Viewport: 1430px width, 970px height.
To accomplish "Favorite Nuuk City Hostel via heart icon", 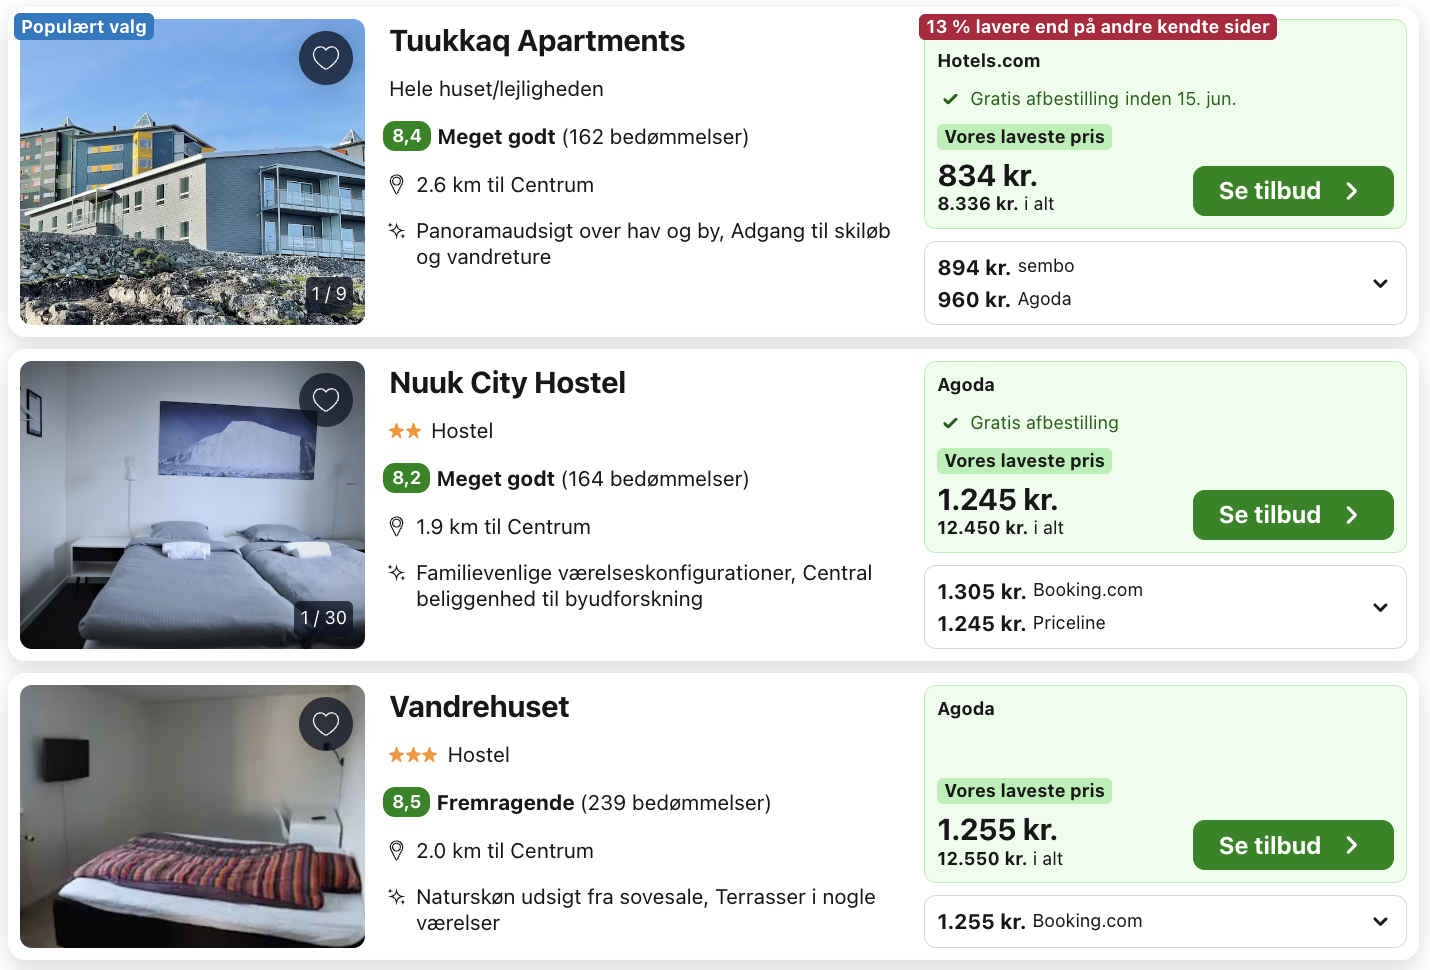I will point(326,400).
